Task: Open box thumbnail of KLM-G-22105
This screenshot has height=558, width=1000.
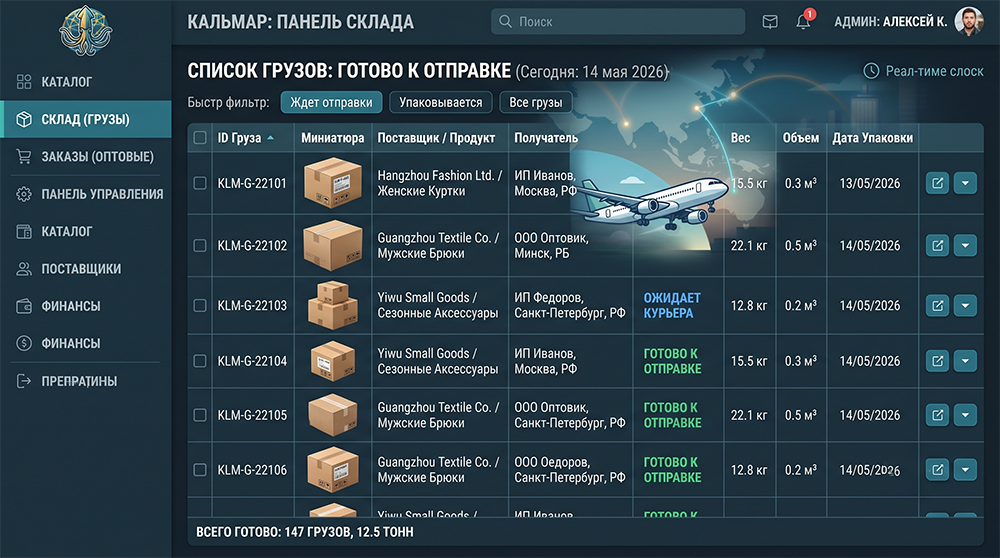Action: pyautogui.click(x=333, y=415)
